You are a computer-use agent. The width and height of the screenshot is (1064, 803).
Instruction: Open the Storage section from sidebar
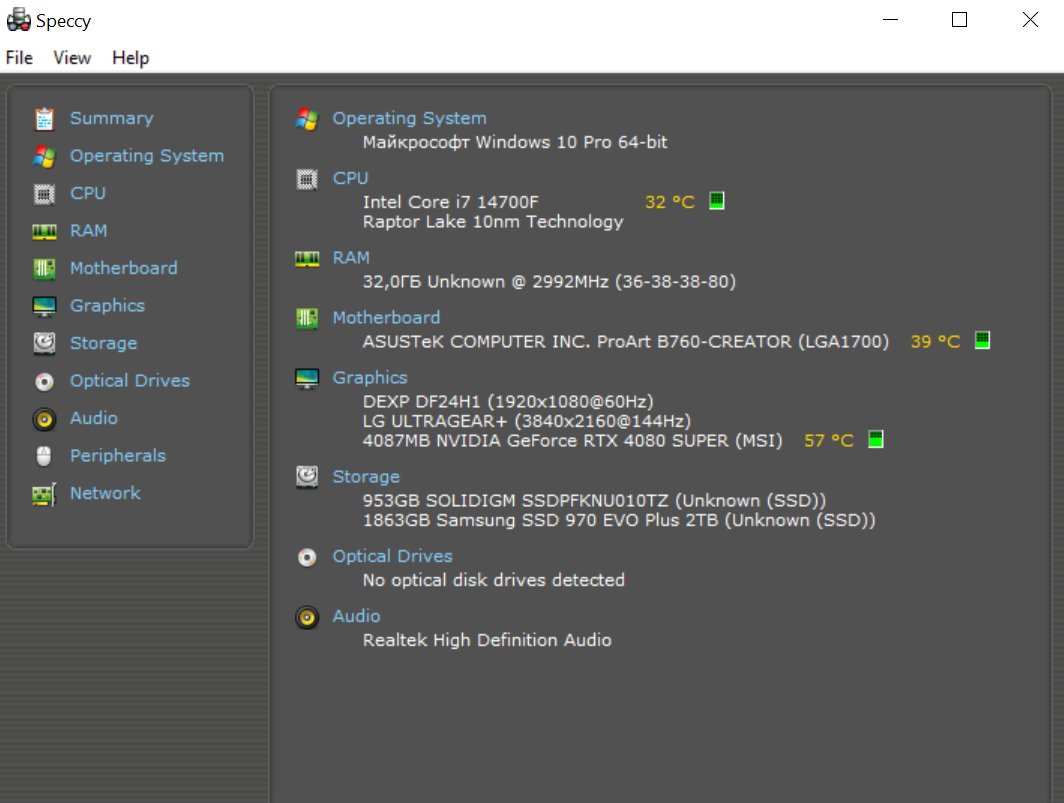[x=103, y=343]
